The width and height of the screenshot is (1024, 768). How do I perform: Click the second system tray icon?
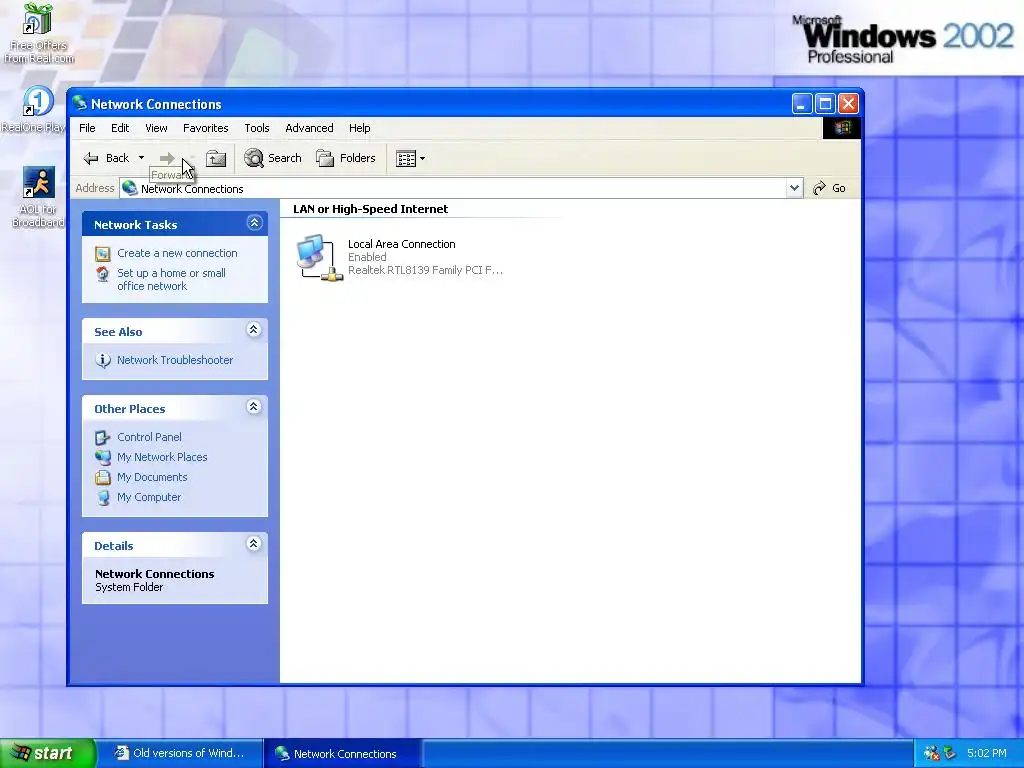click(x=950, y=753)
